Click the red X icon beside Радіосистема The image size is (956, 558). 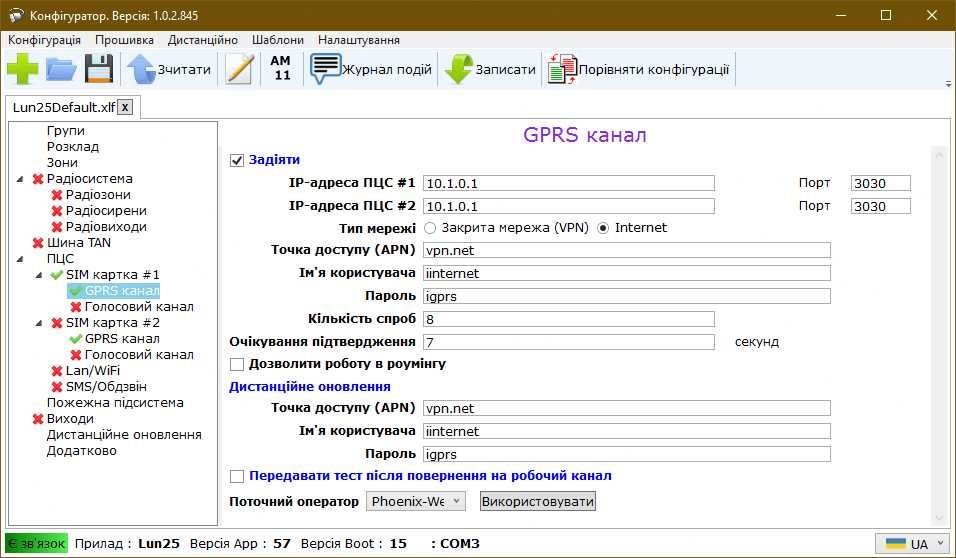tap(38, 179)
